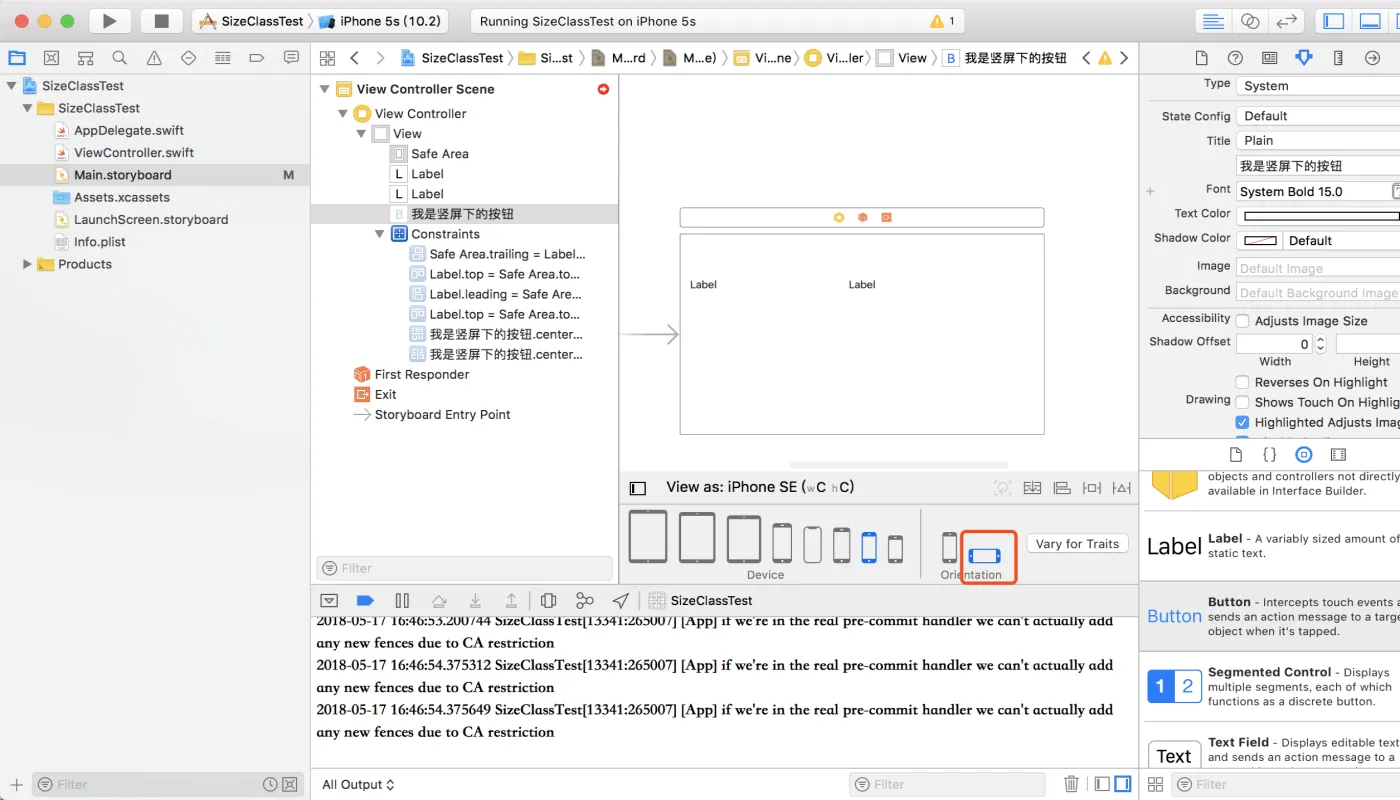The width and height of the screenshot is (1400, 800).
Task: Clear the debug console with trash icon
Action: (x=1071, y=784)
